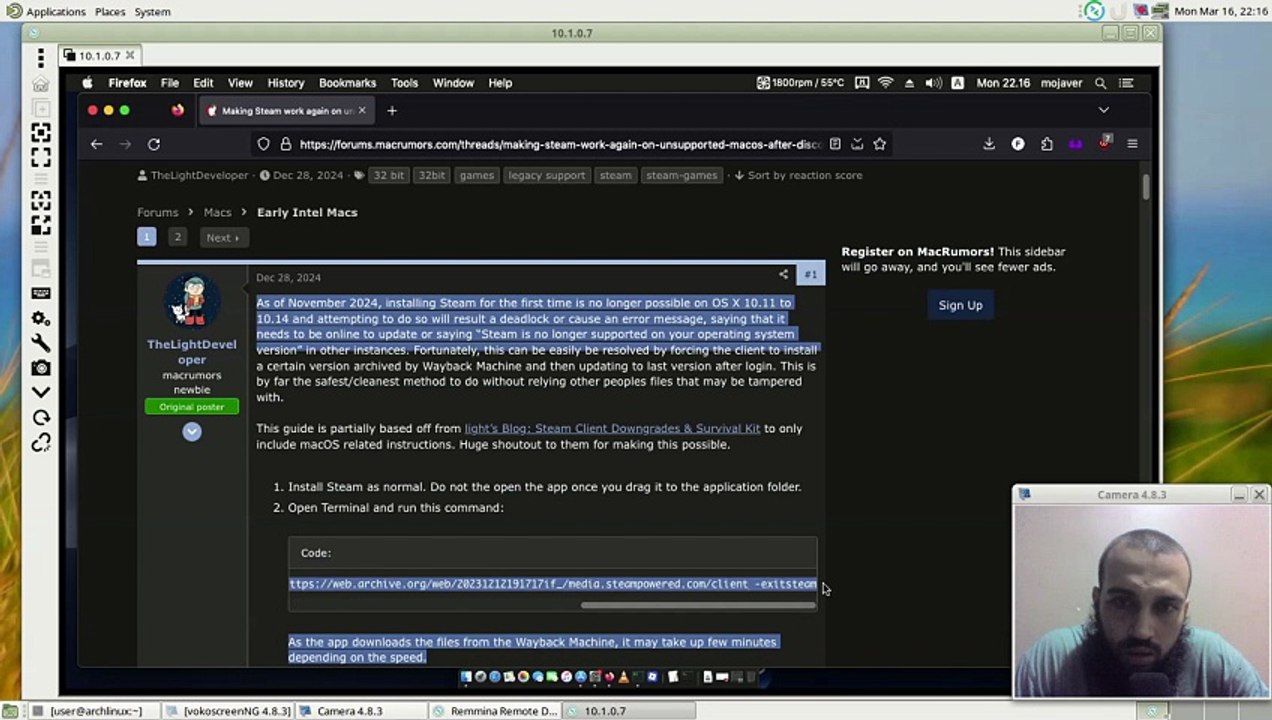Image resolution: width=1272 pixels, height=720 pixels.
Task: Click the fan speed 1800rpm menu bar item
Action: (800, 83)
